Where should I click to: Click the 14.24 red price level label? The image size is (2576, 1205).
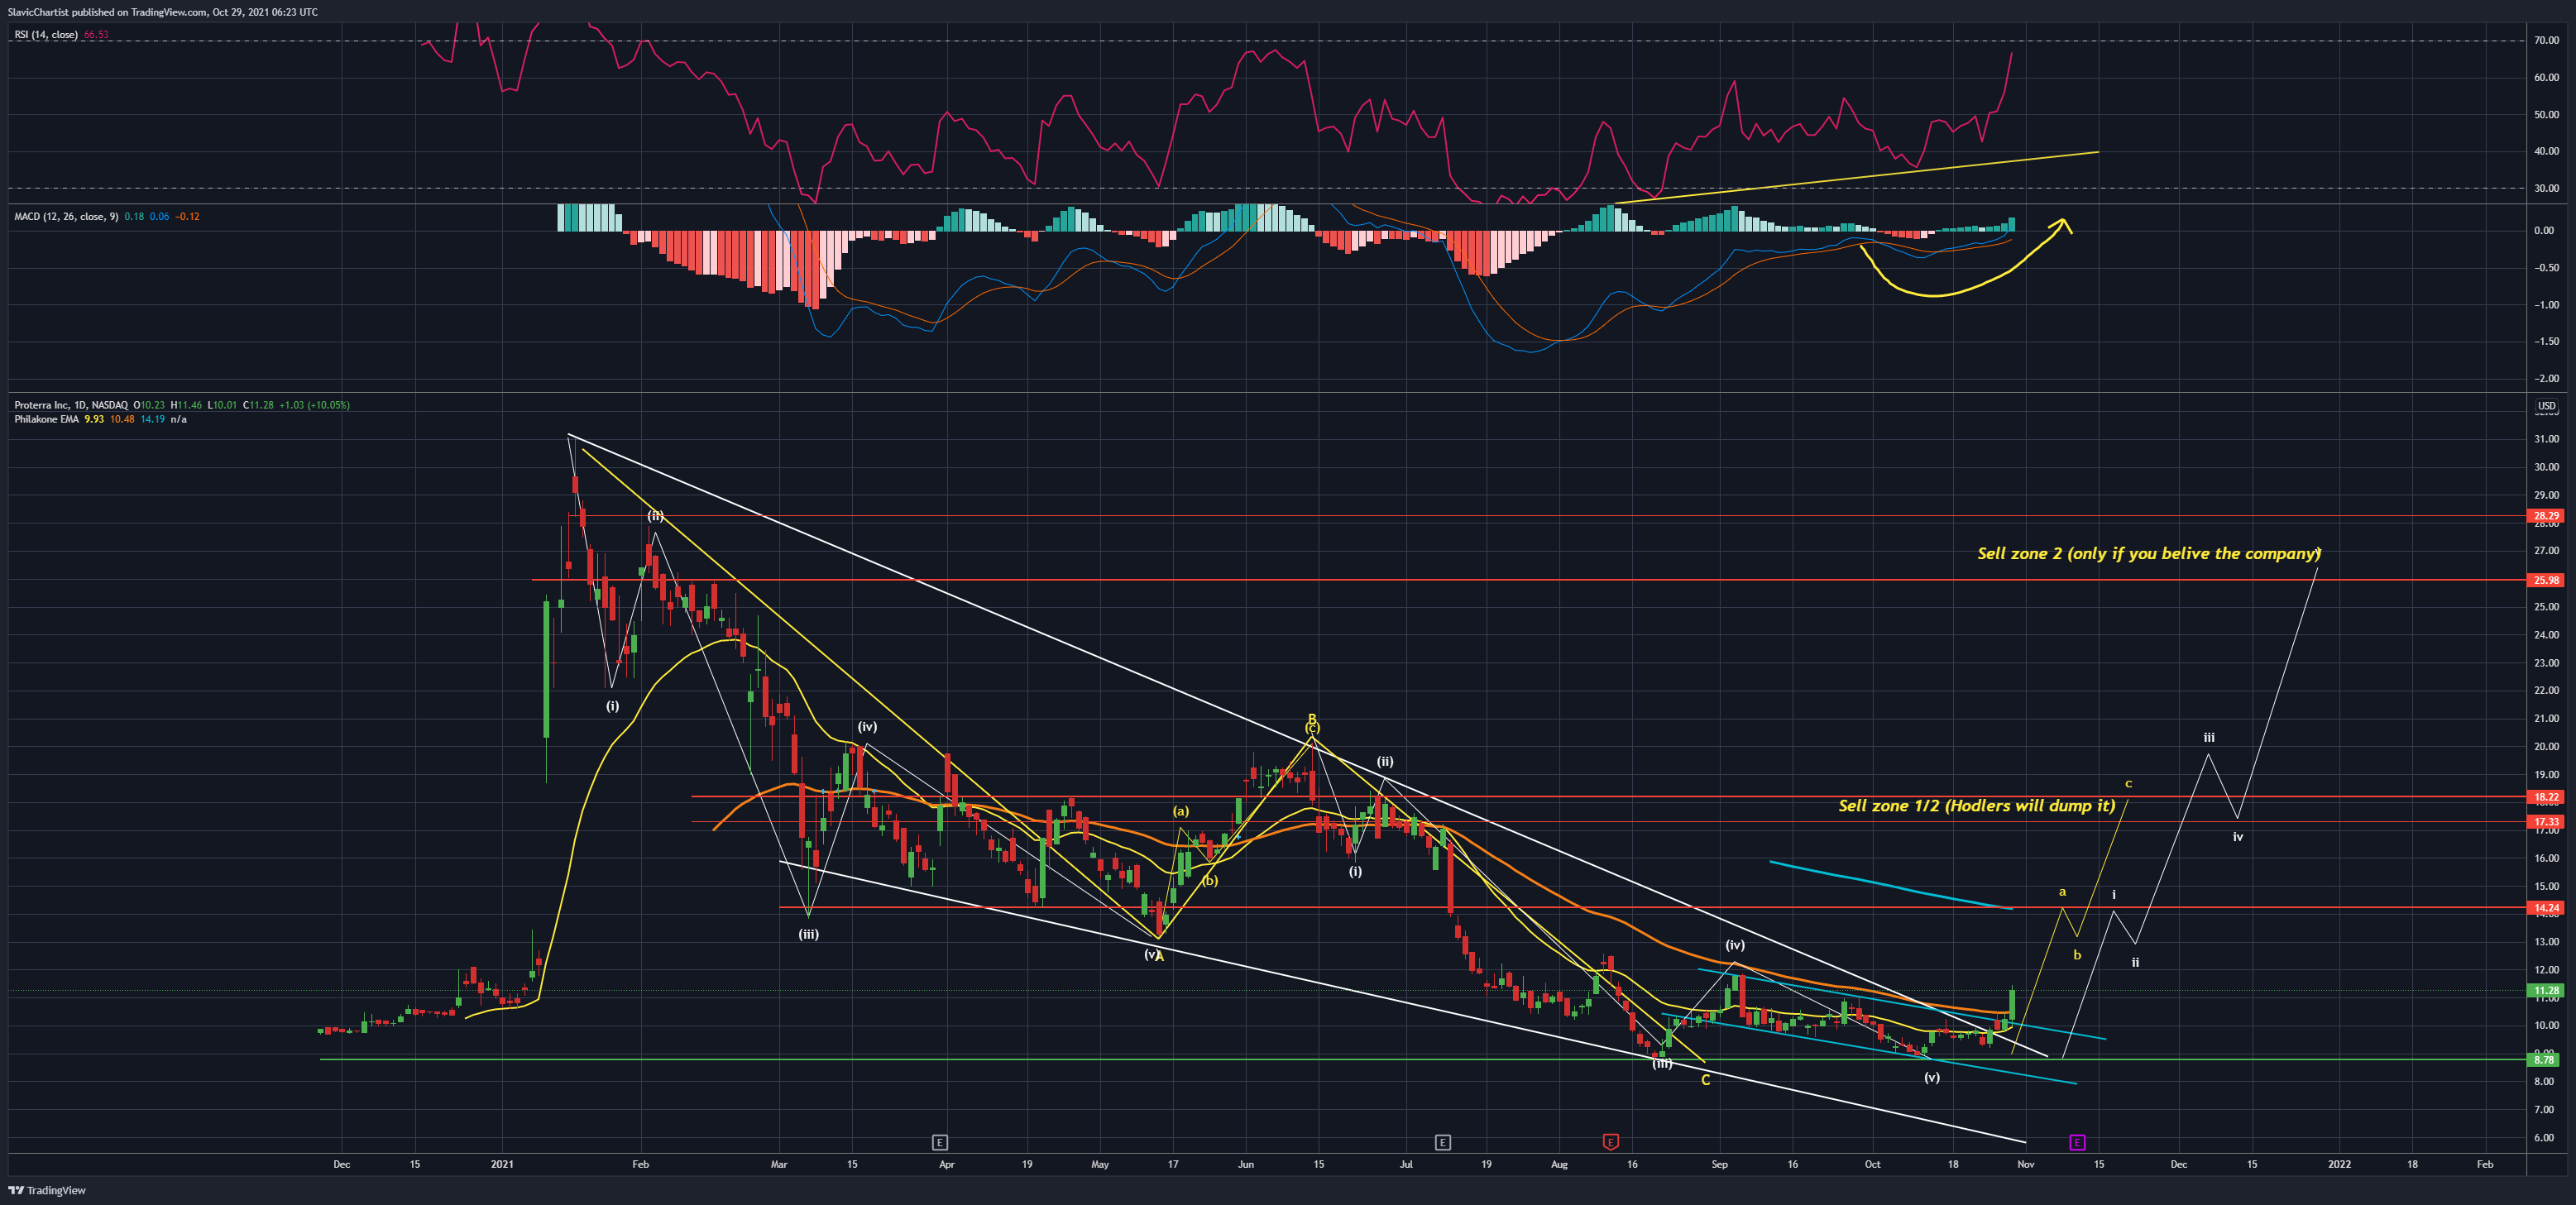(x=2546, y=908)
